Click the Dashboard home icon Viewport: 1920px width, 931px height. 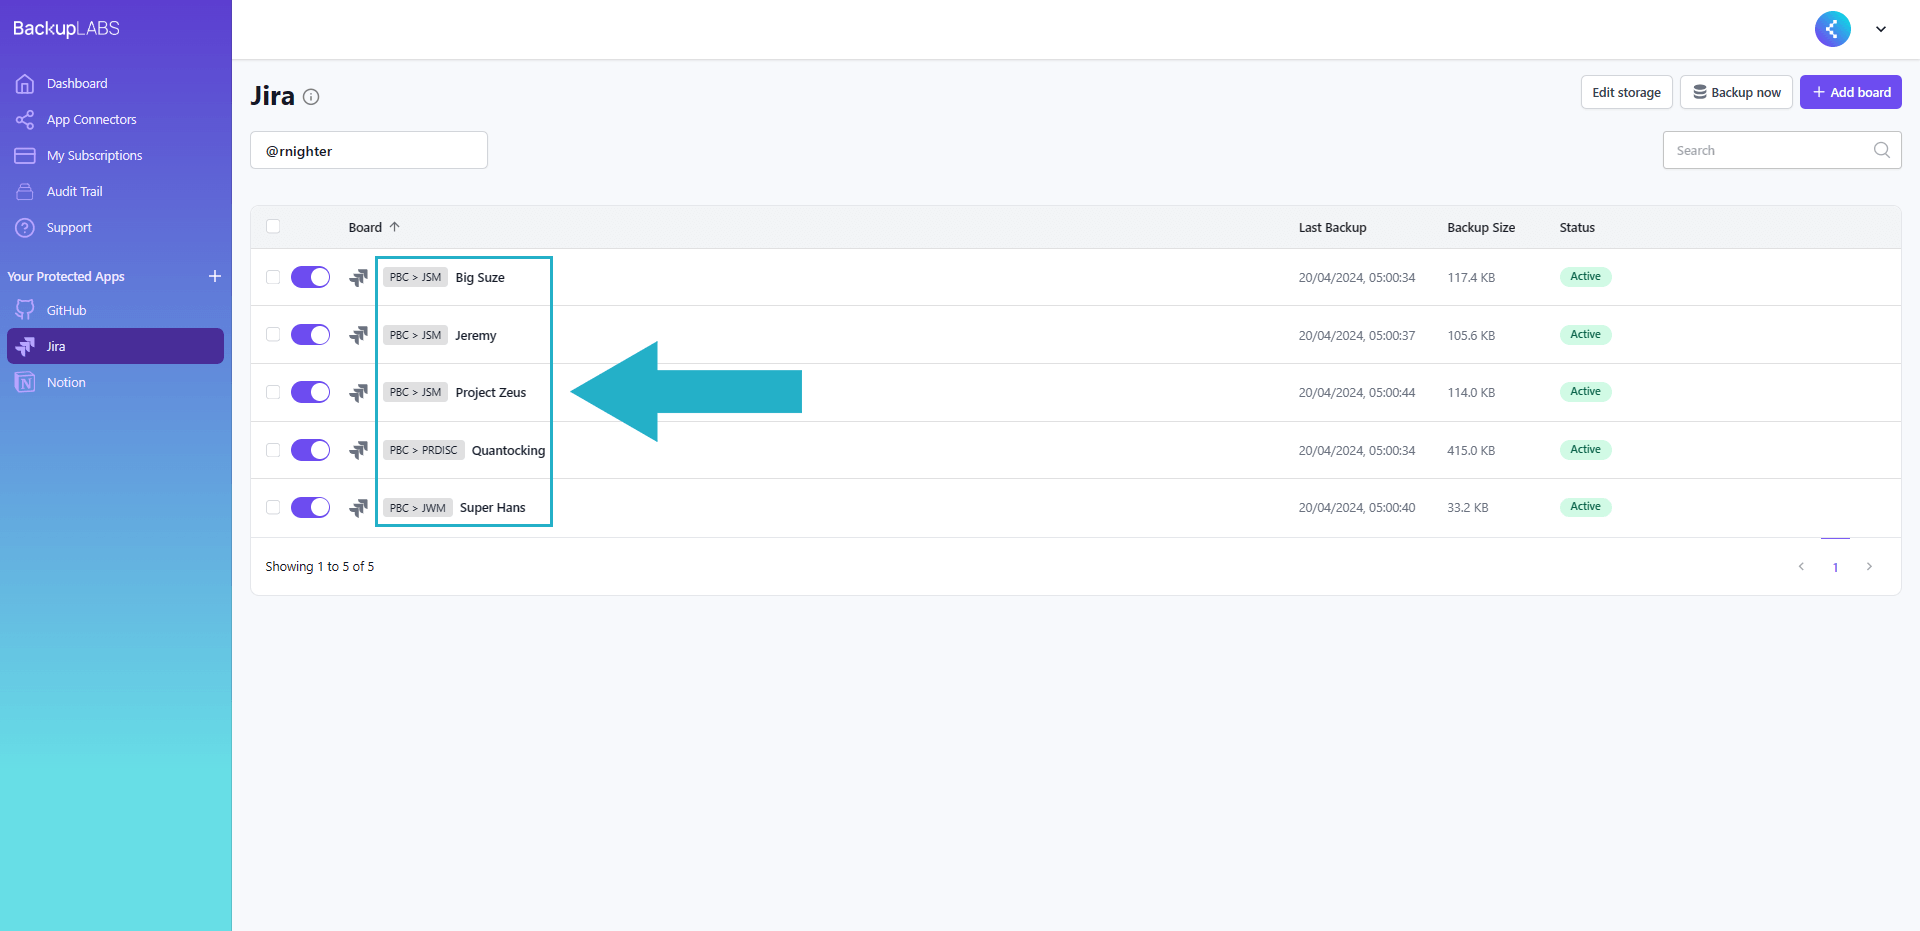point(25,84)
